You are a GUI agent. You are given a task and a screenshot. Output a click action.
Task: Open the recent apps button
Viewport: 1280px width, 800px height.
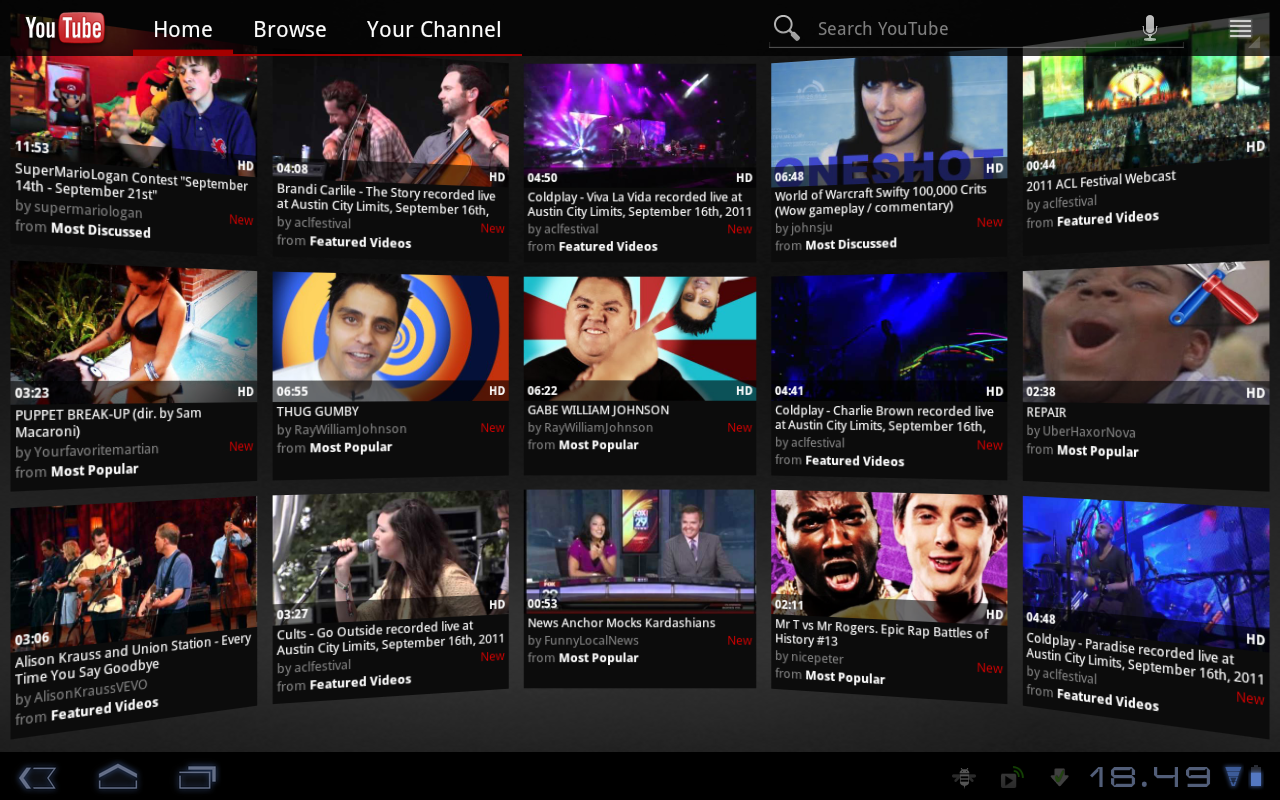[x=197, y=777]
